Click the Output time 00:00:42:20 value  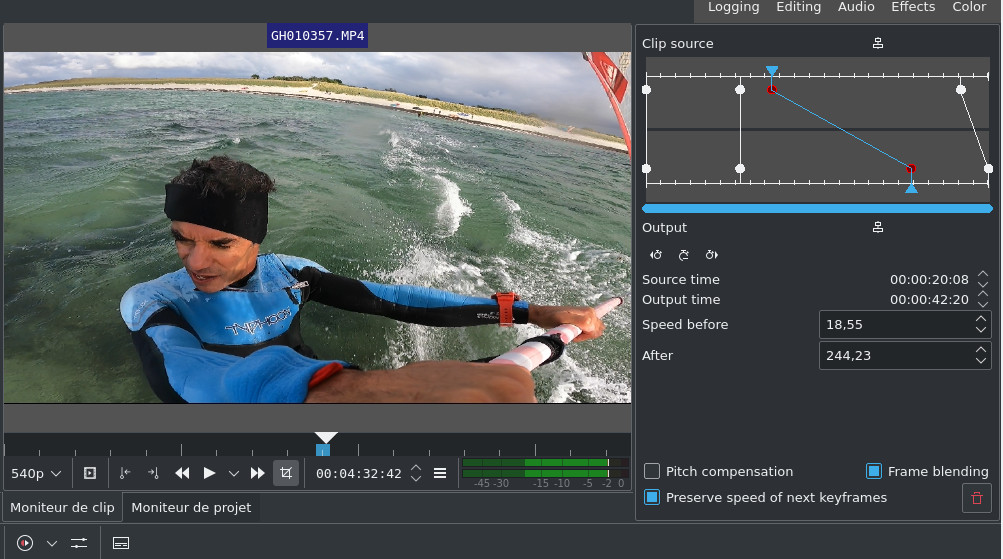(929, 300)
